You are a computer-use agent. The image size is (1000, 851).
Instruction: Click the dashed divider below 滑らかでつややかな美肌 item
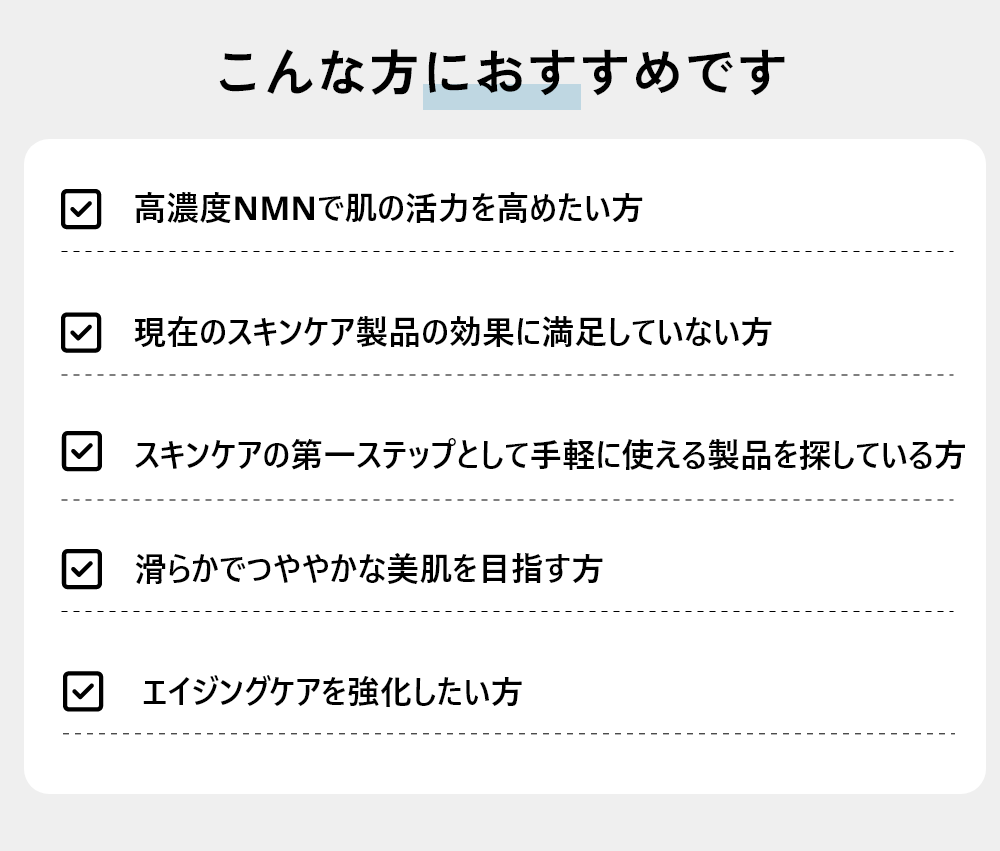[507, 611]
